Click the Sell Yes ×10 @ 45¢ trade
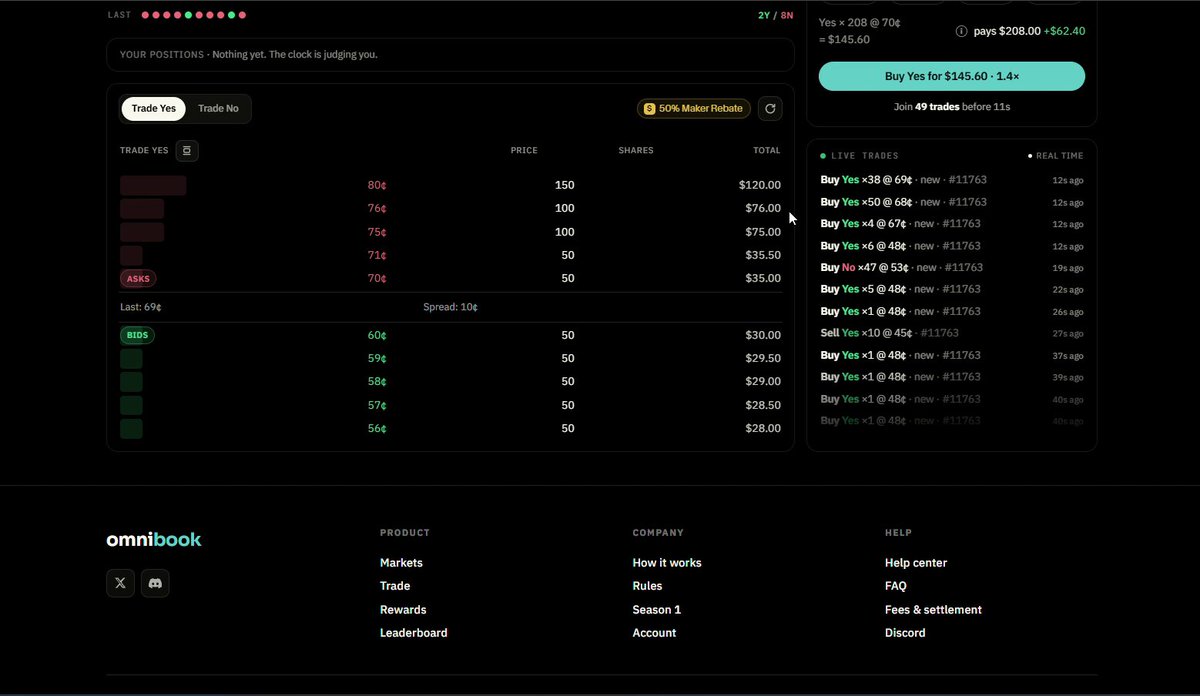Image resolution: width=1200 pixels, height=696 pixels. point(951,333)
